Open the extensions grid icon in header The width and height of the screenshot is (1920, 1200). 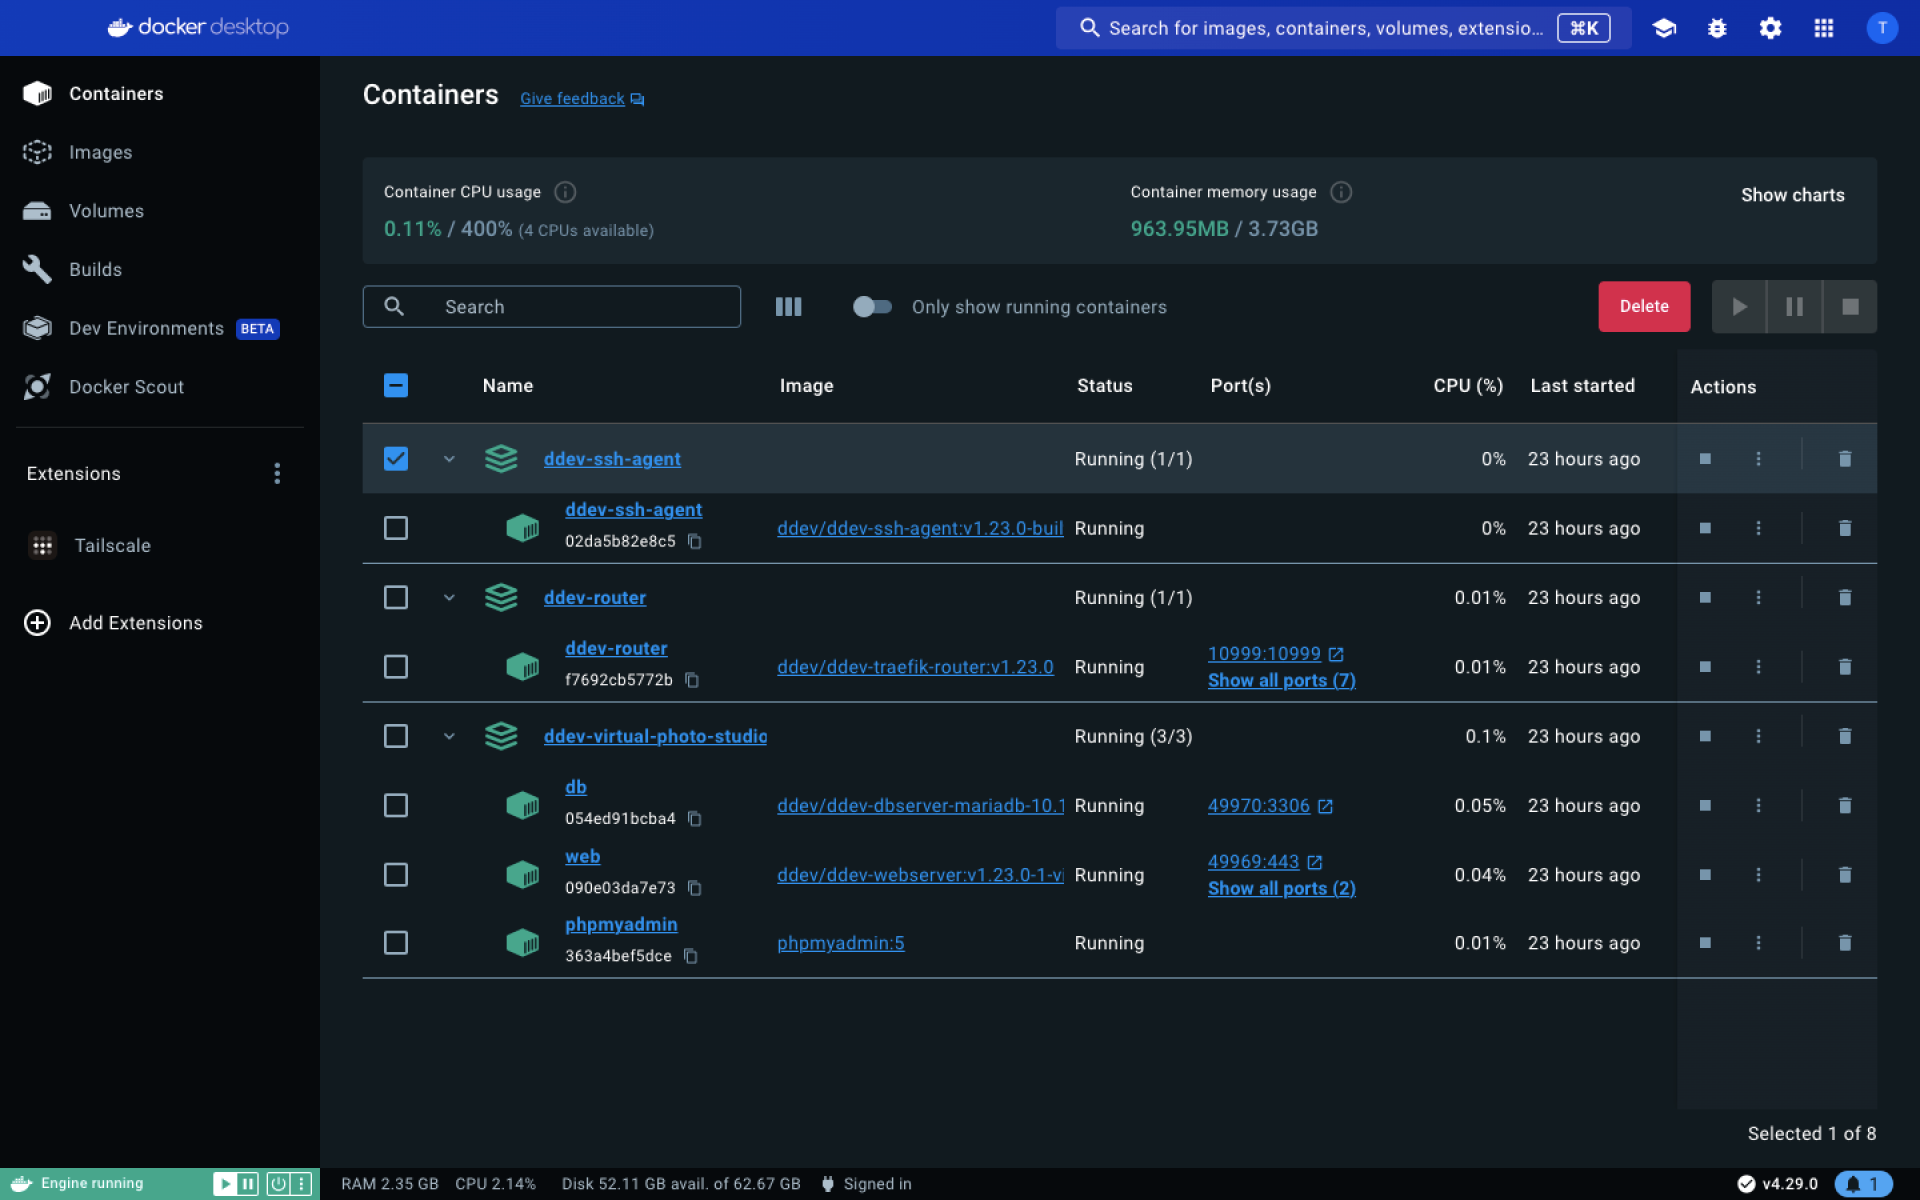point(1823,28)
